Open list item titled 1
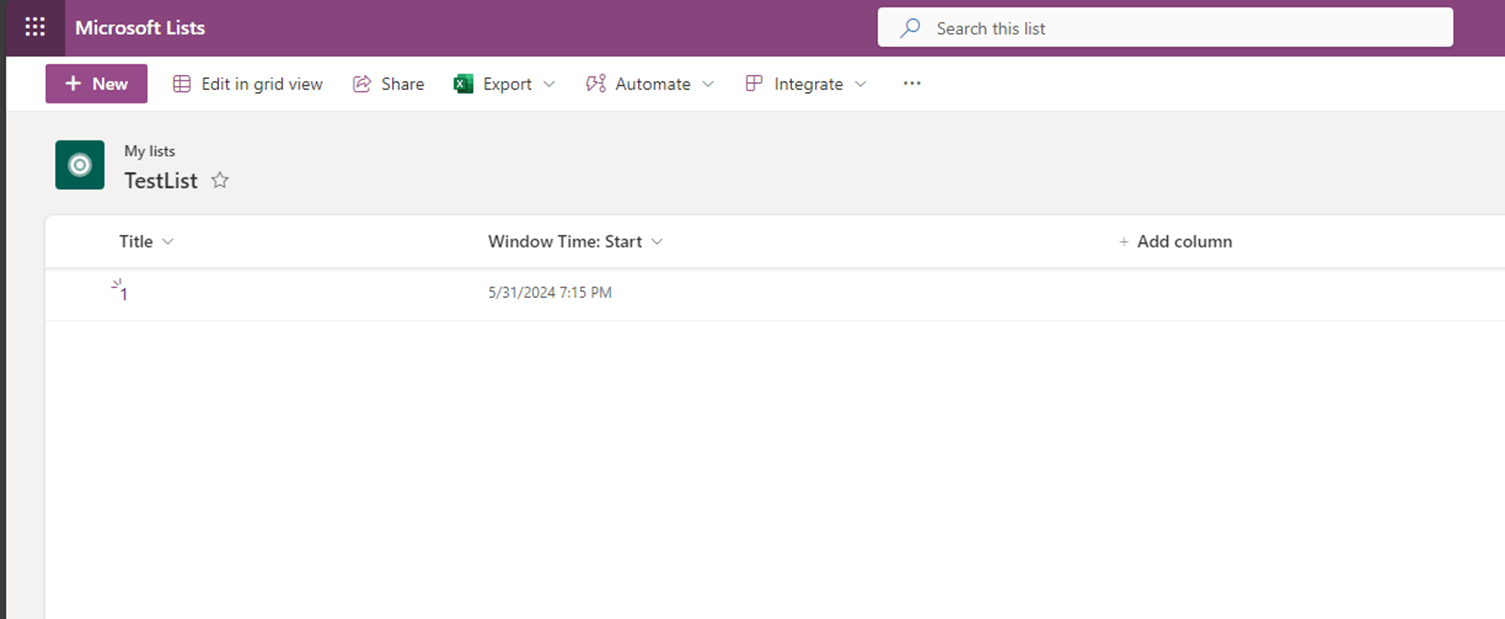The width and height of the screenshot is (1505, 619). coord(123,294)
